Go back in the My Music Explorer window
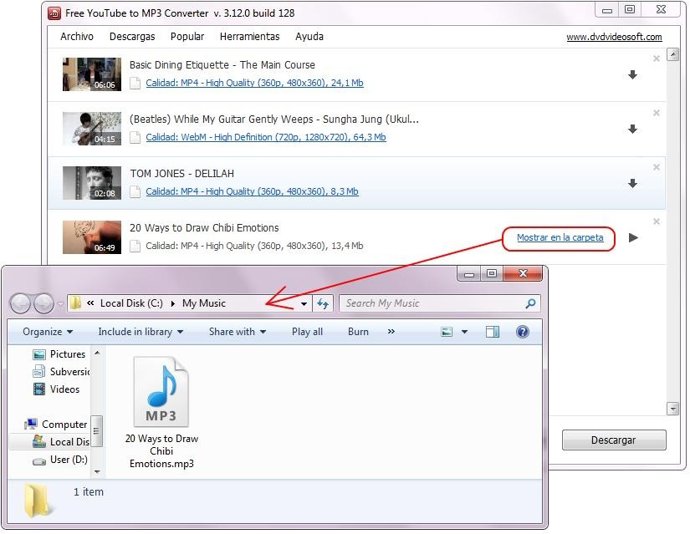 21,303
